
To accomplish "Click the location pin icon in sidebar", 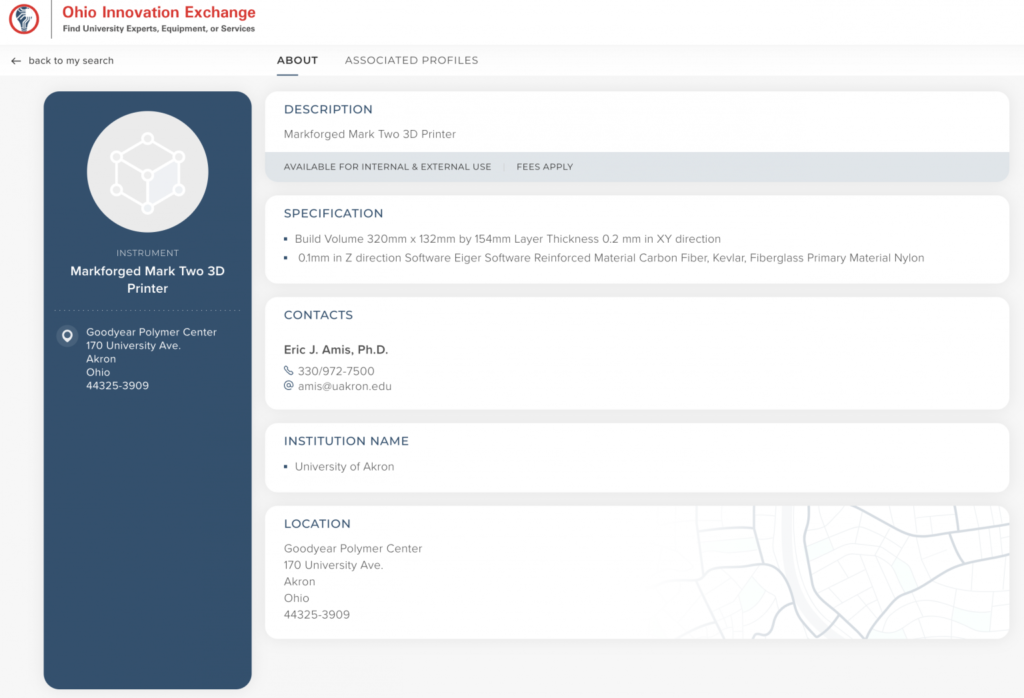I will pos(67,336).
